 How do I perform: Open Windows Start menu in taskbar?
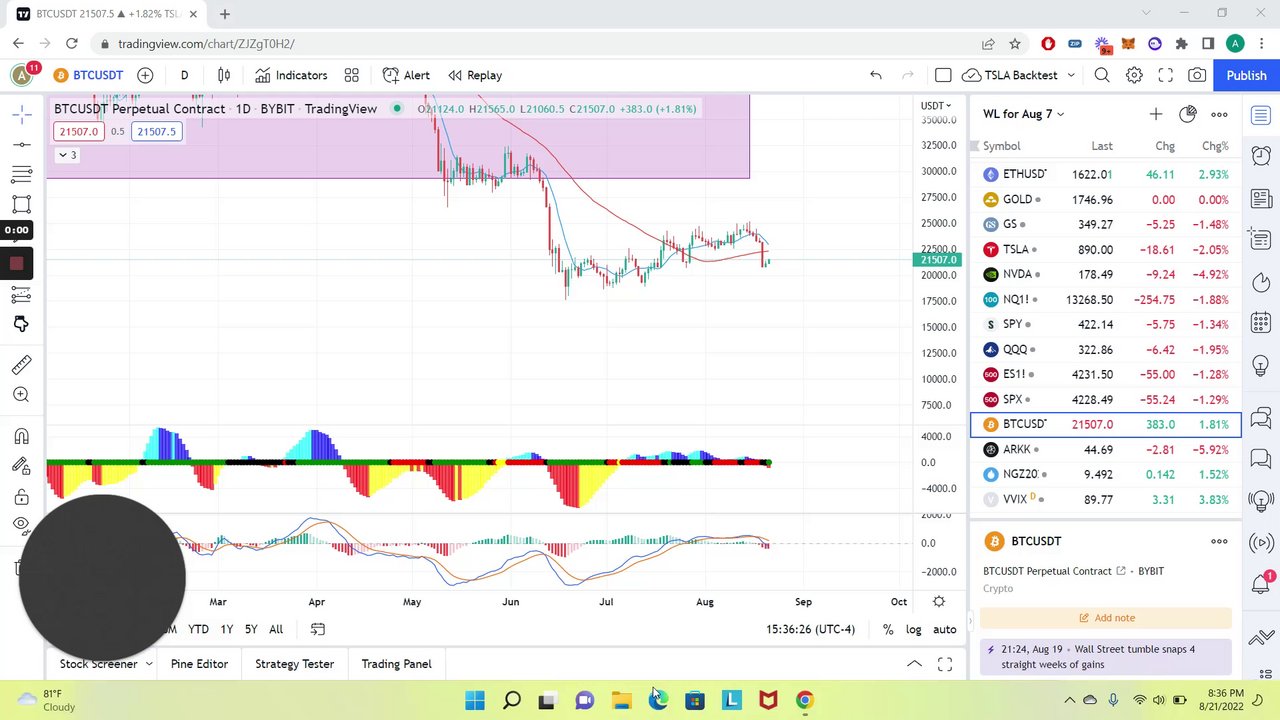pos(475,700)
